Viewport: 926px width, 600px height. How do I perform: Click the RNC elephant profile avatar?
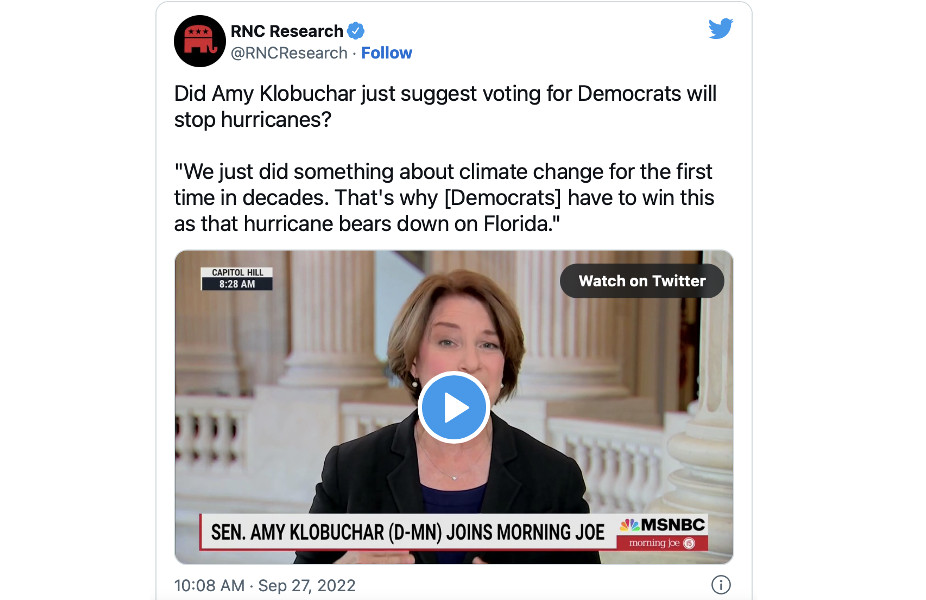click(200, 41)
